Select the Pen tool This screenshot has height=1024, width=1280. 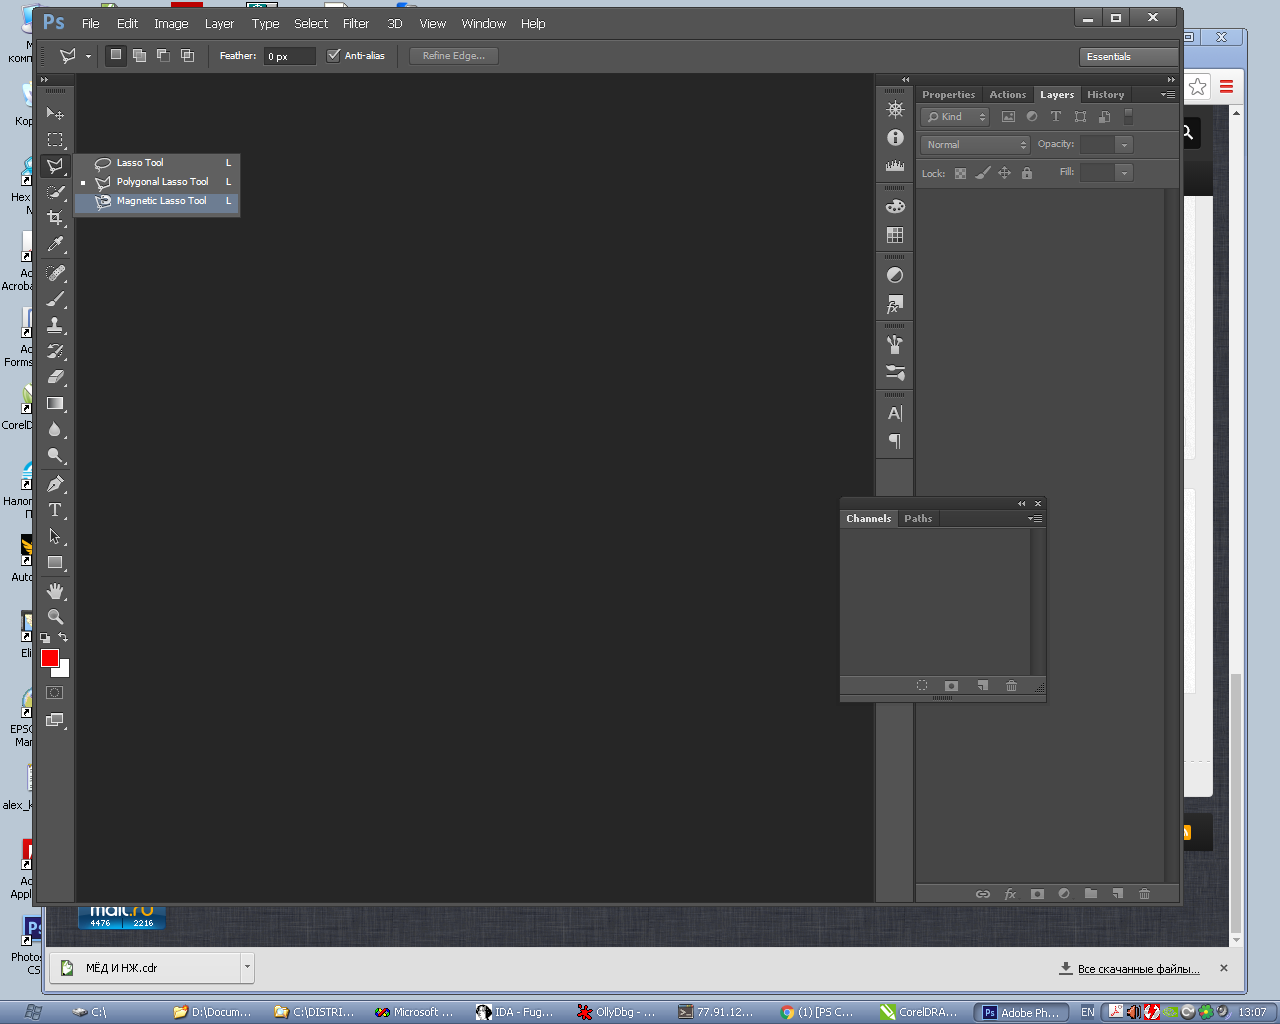coord(55,484)
